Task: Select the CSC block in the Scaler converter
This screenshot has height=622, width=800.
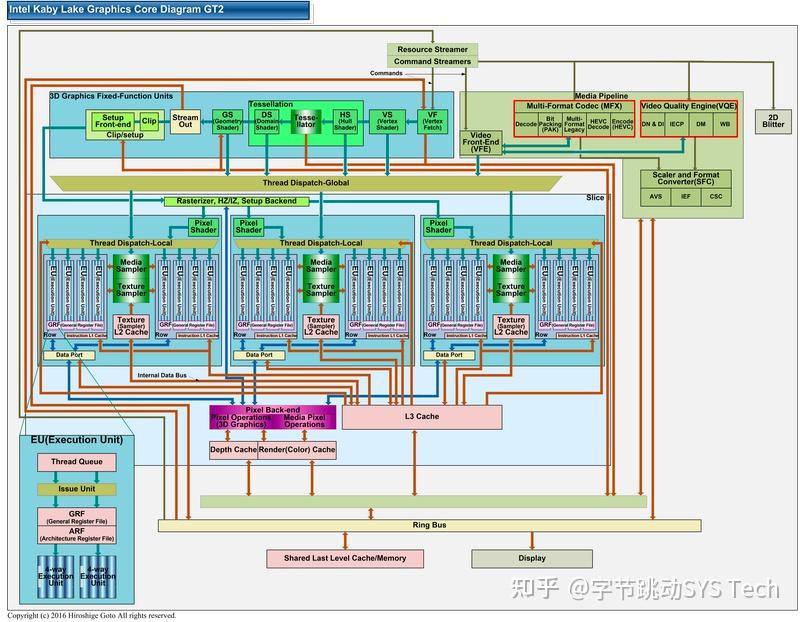Action: 715,196
